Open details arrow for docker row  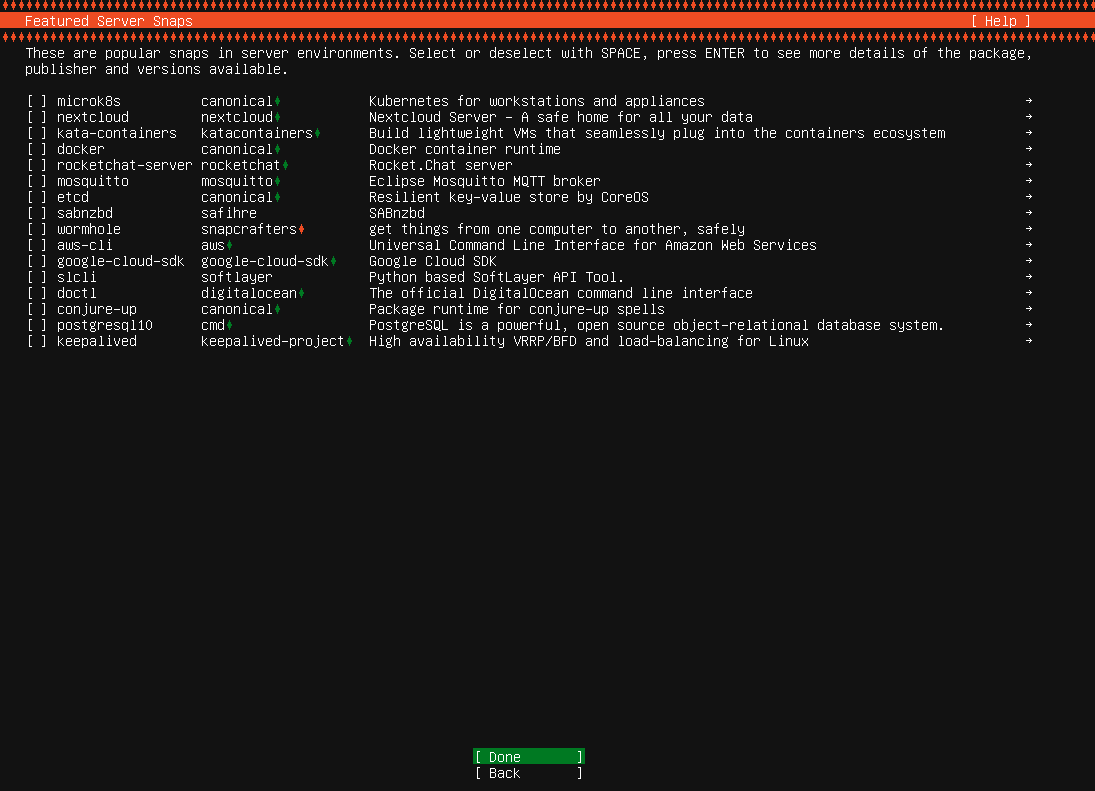point(1029,149)
